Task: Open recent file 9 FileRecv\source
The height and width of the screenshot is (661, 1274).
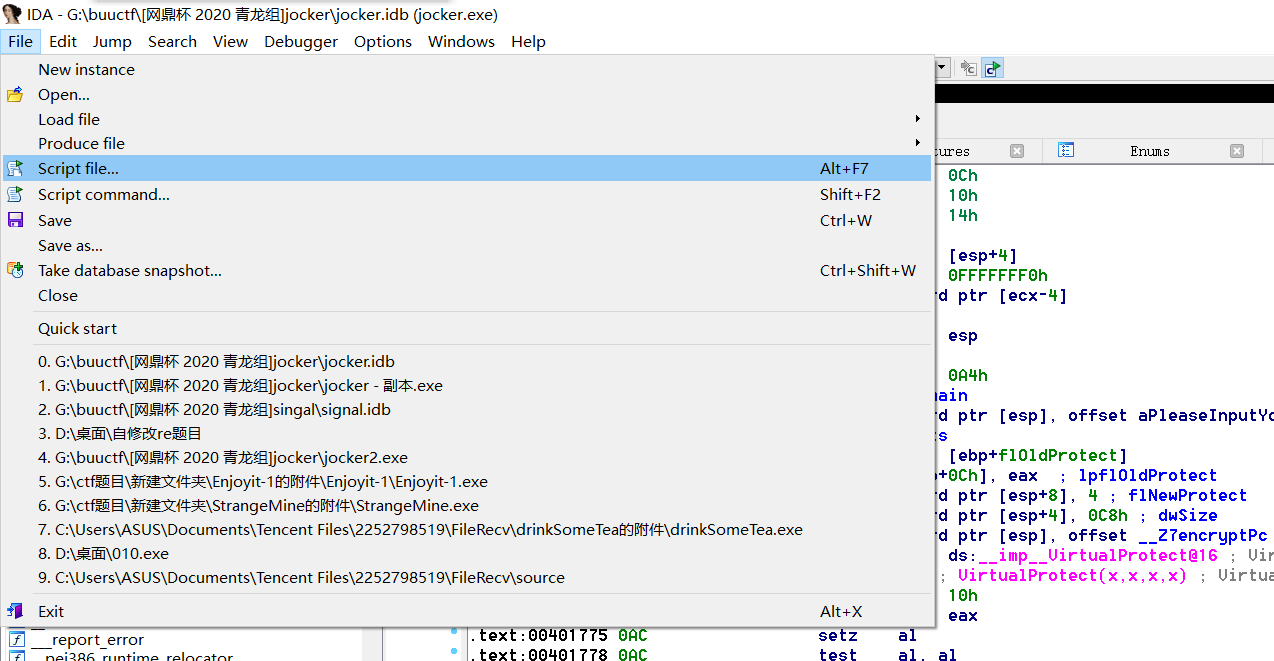Action: point(467,577)
